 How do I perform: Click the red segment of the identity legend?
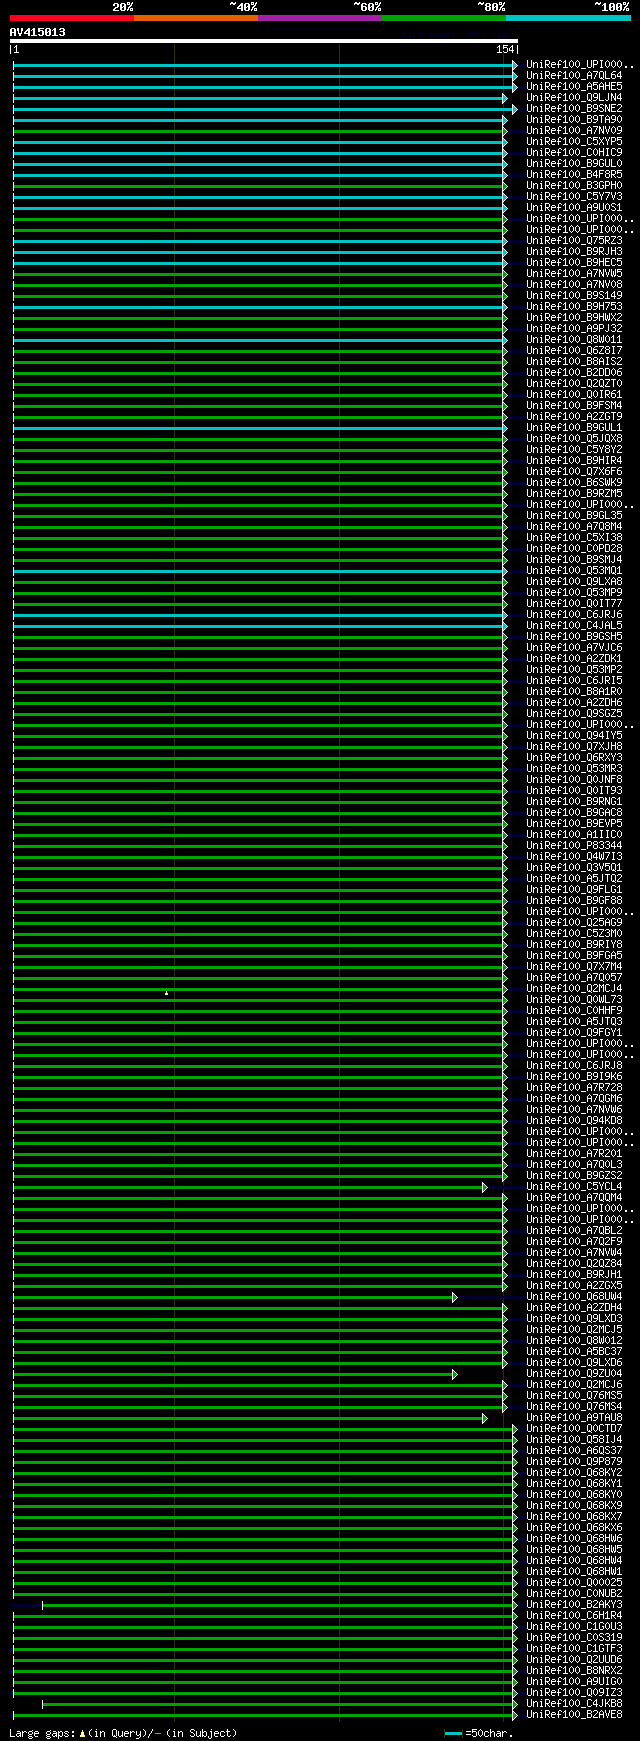[x=71, y=18]
